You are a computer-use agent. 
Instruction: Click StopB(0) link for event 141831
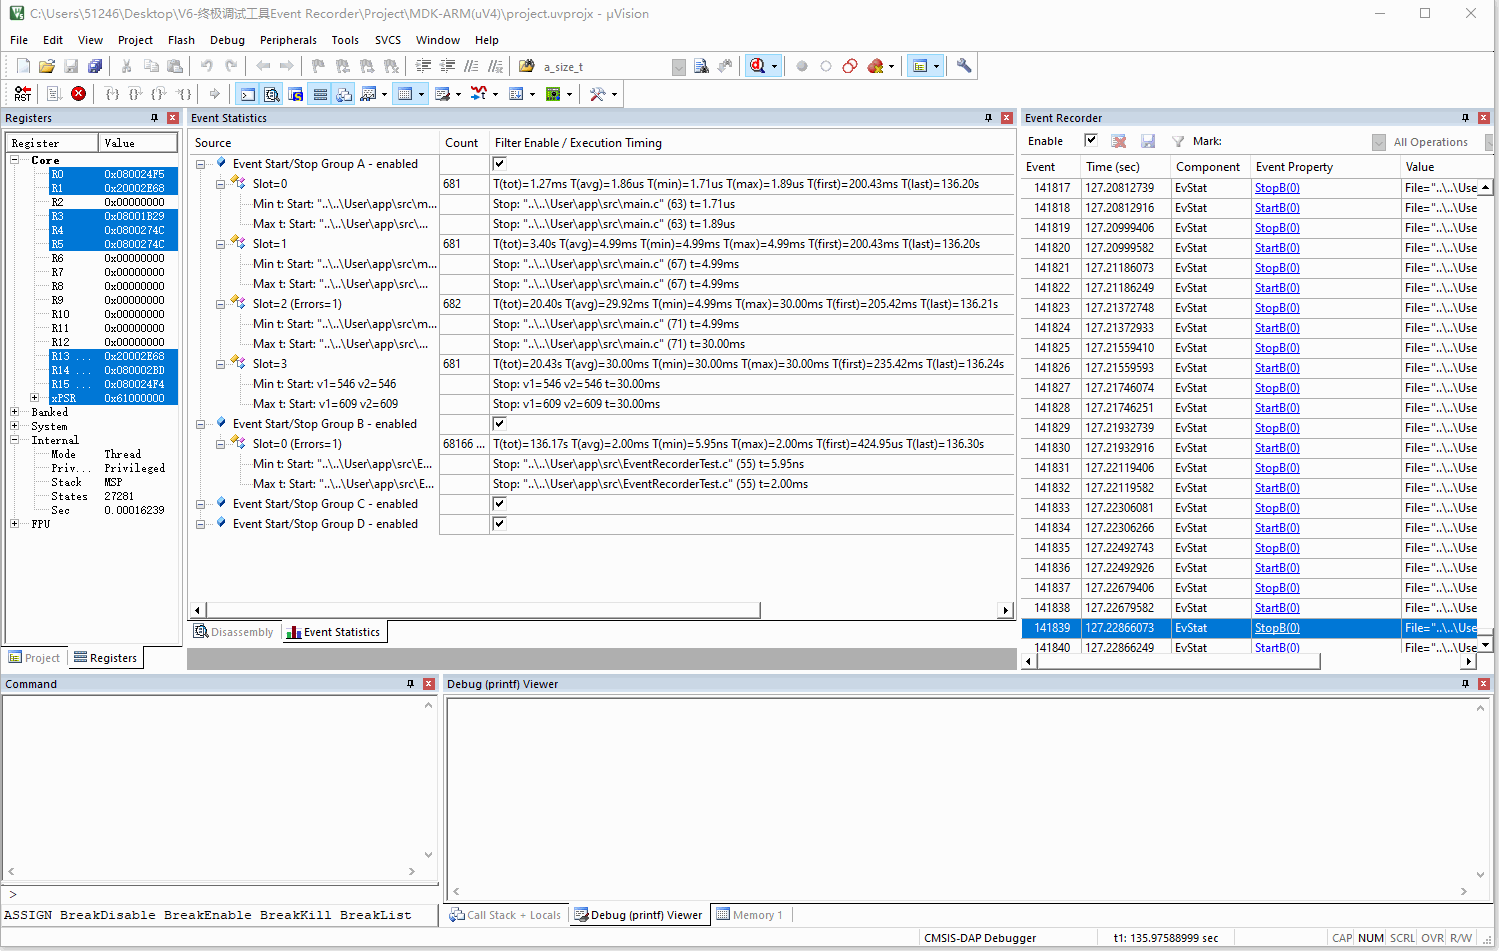tap(1277, 468)
